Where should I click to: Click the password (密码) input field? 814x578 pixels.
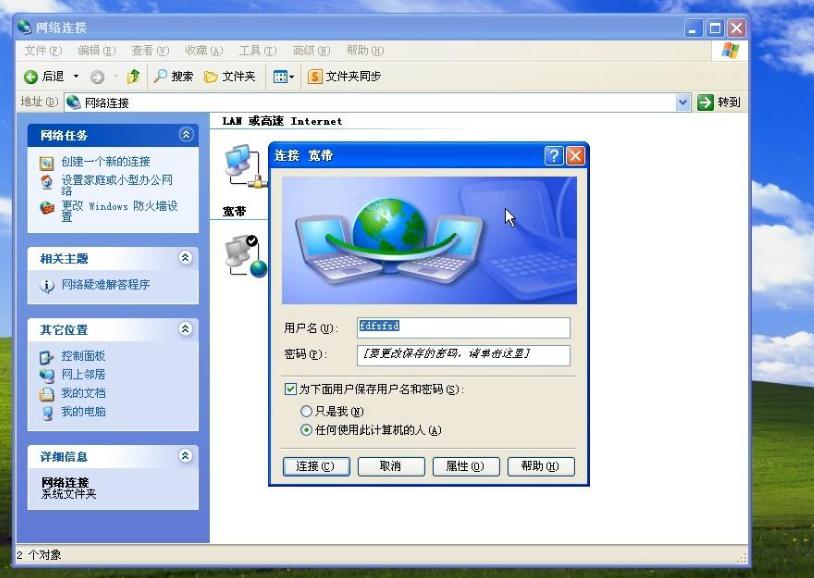[464, 355]
